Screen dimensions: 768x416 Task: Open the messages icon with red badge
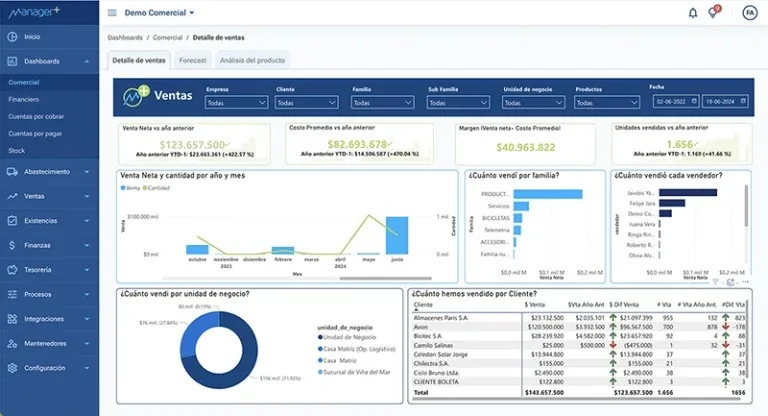(x=714, y=12)
